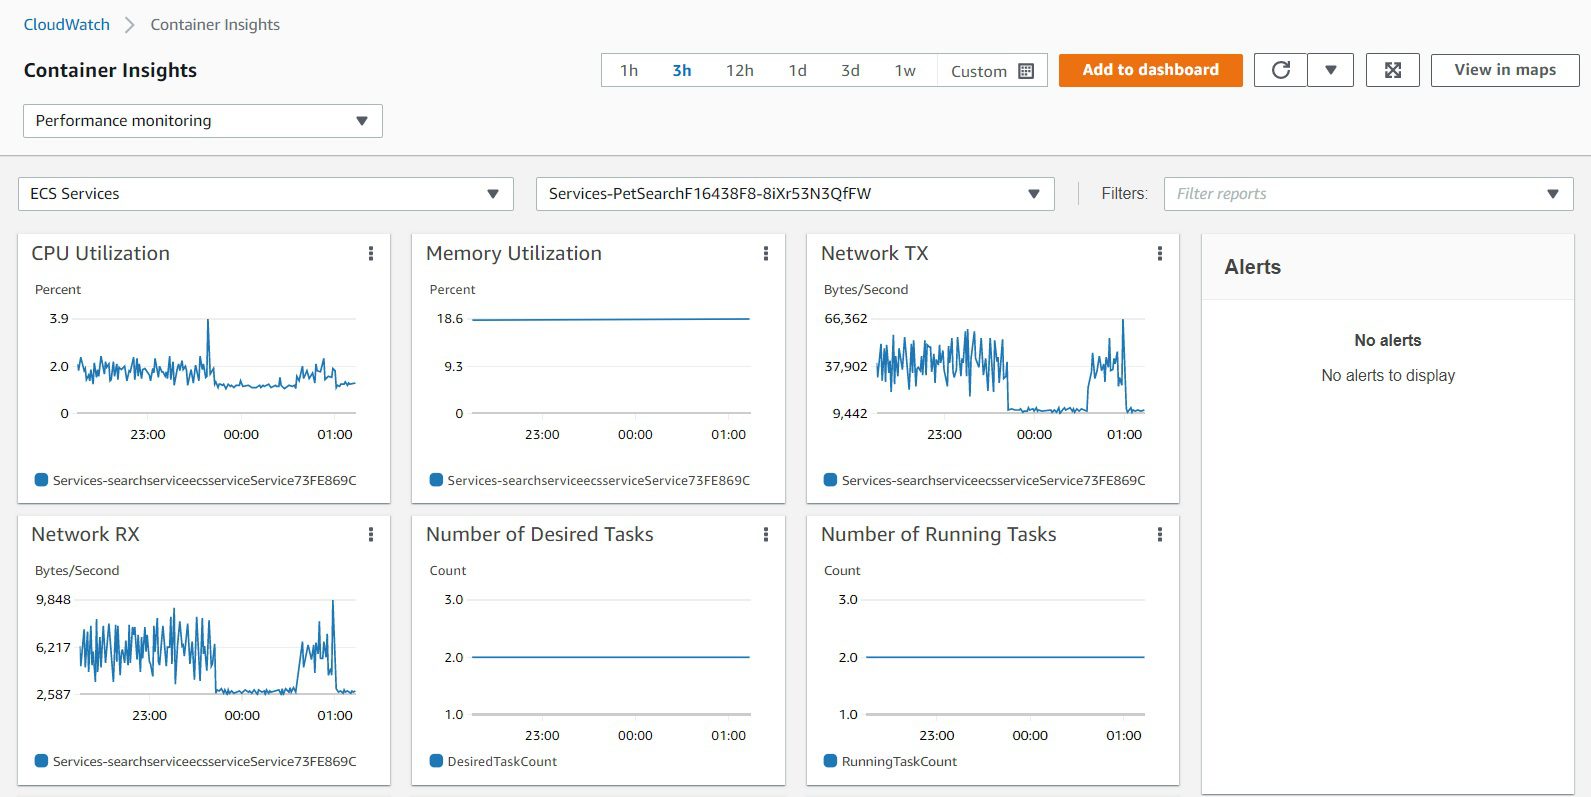Open CPU Utilization widget options menu

click(371, 254)
